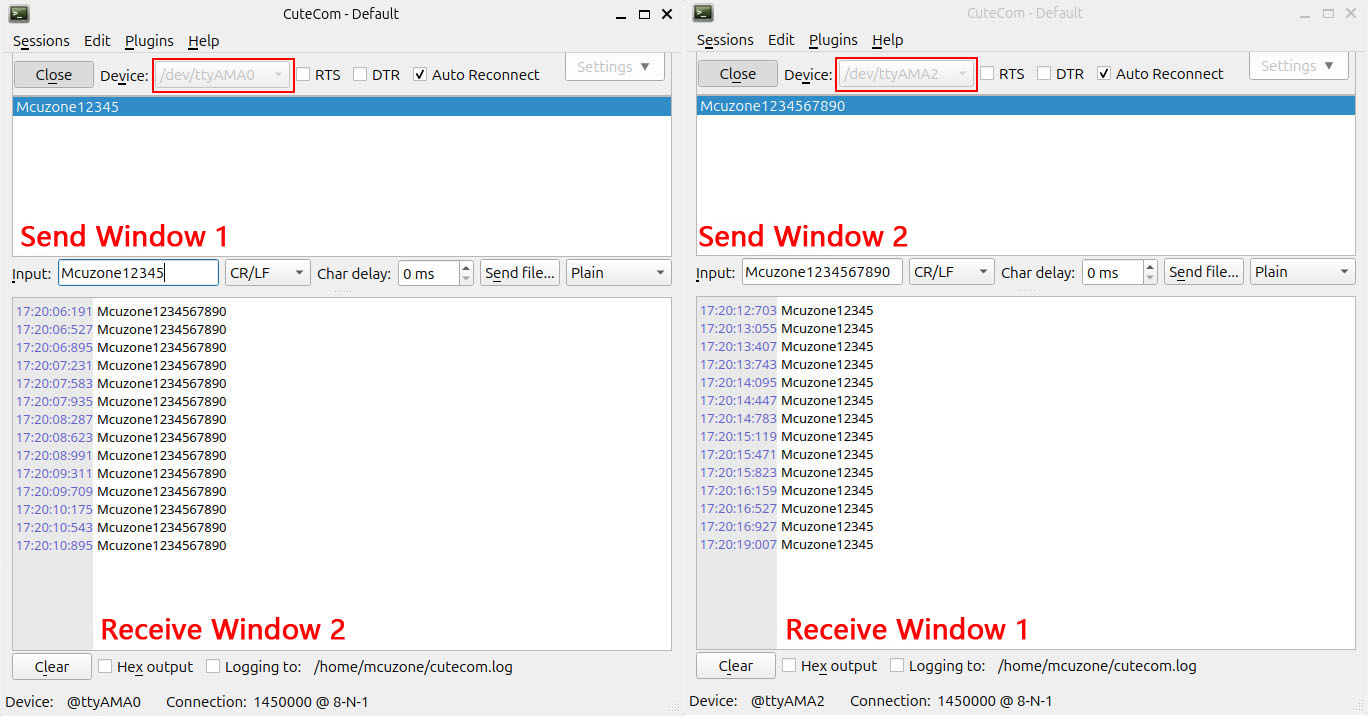The image size is (1368, 717).
Task: Click the Char delay value field in left window
Action: [428, 273]
